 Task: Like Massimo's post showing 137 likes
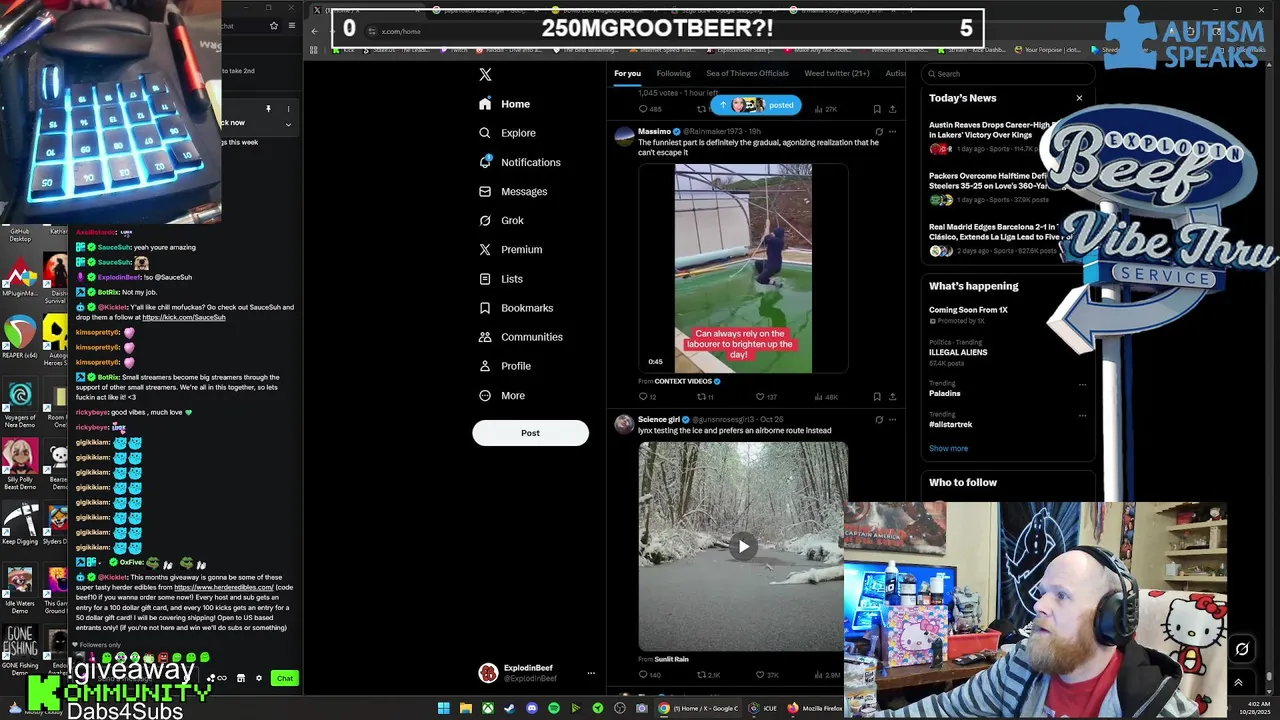click(765, 397)
